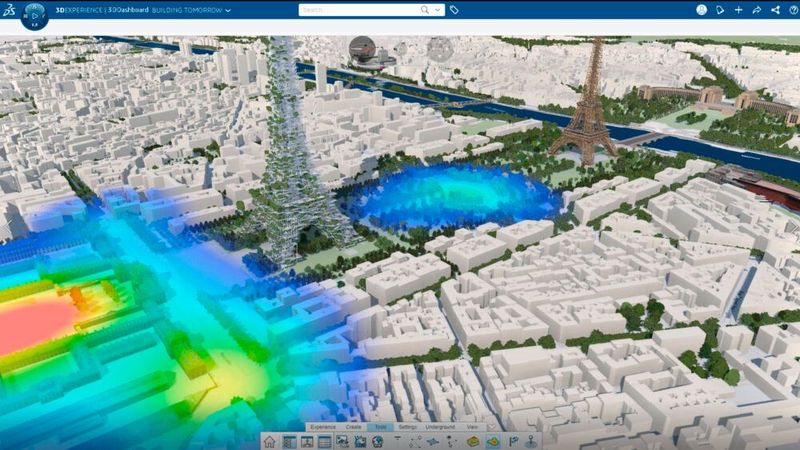Open the social network share icon

776,10
